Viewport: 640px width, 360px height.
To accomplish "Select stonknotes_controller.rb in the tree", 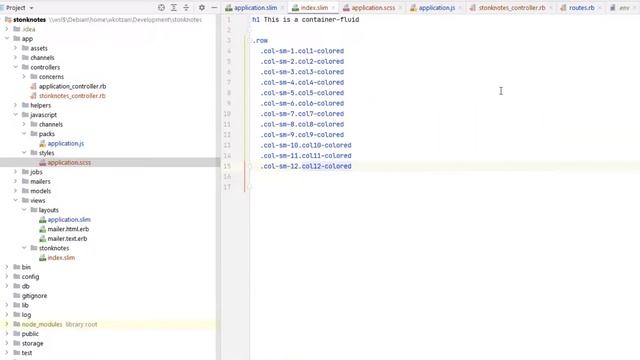I will [x=72, y=96].
